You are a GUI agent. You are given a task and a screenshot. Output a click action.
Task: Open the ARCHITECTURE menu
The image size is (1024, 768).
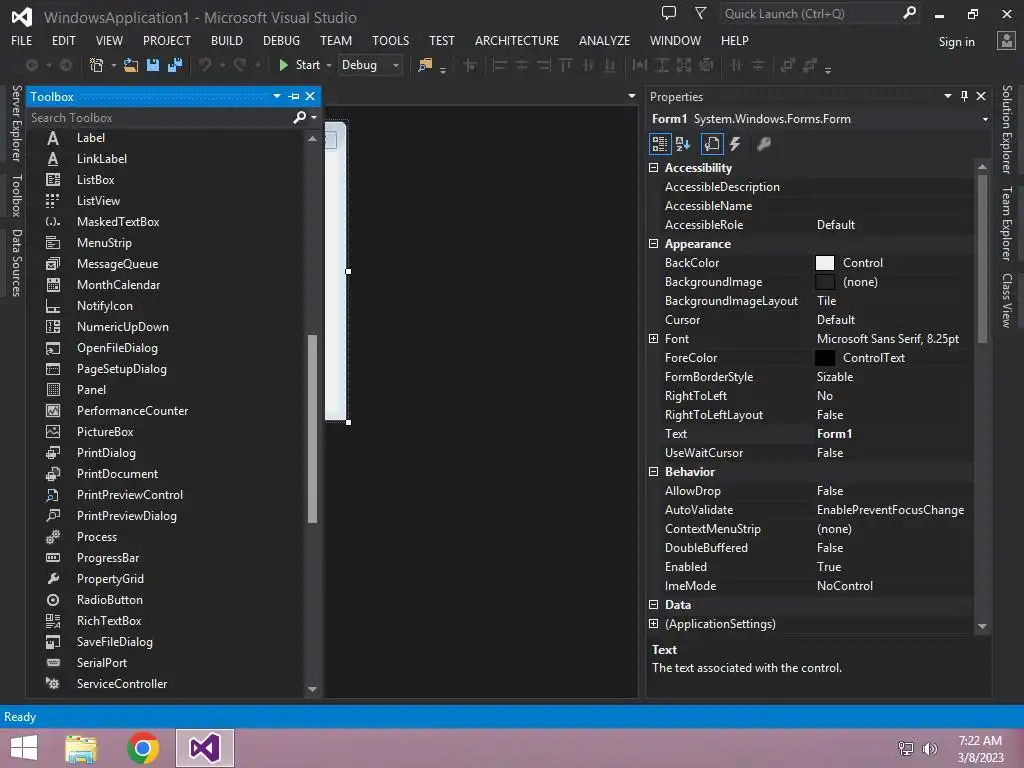[517, 40]
